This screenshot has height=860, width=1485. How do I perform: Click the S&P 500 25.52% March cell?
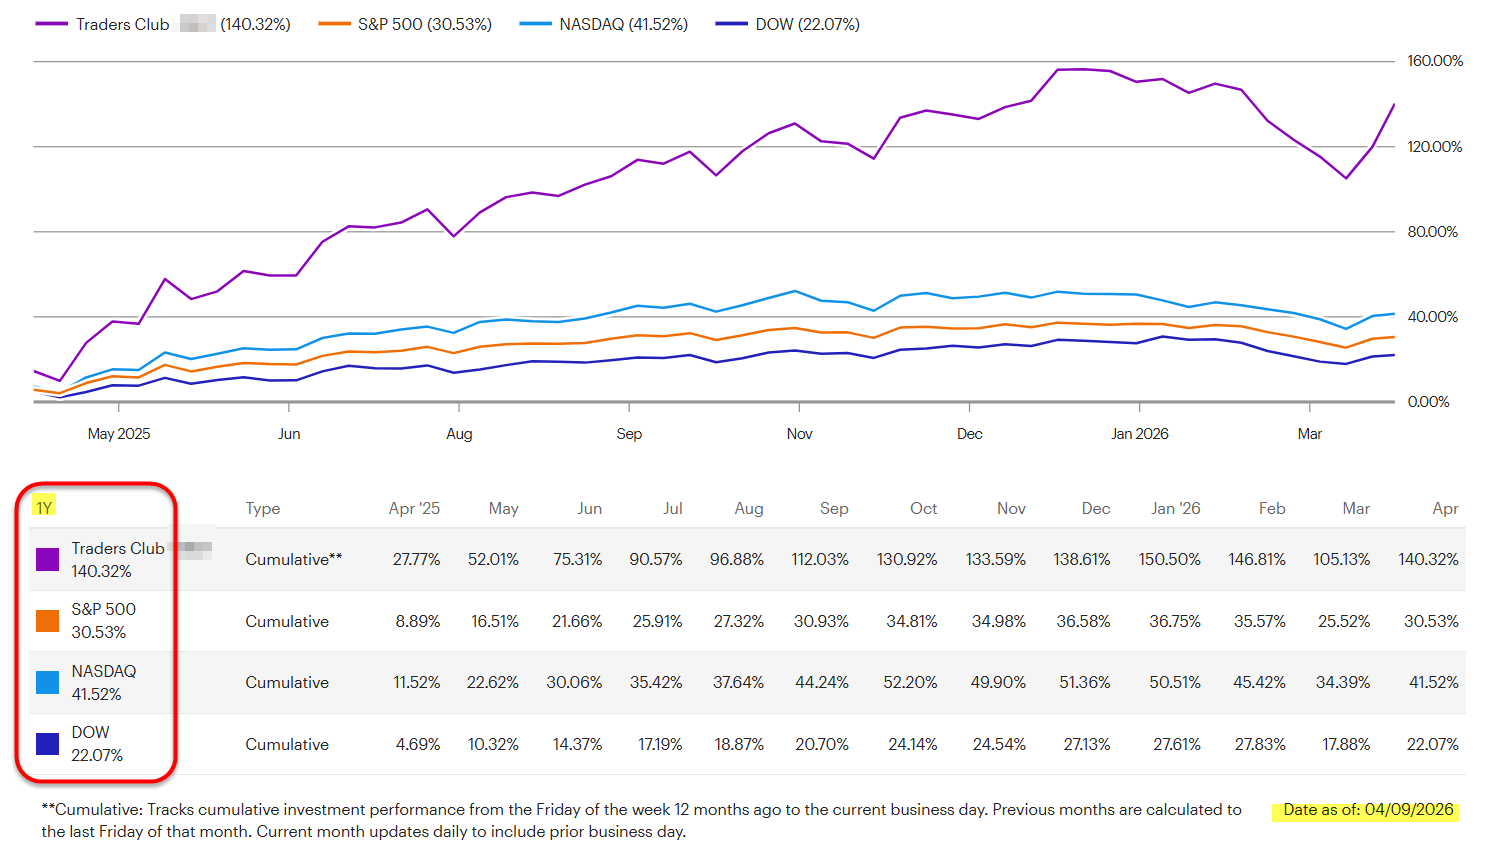click(x=1343, y=621)
